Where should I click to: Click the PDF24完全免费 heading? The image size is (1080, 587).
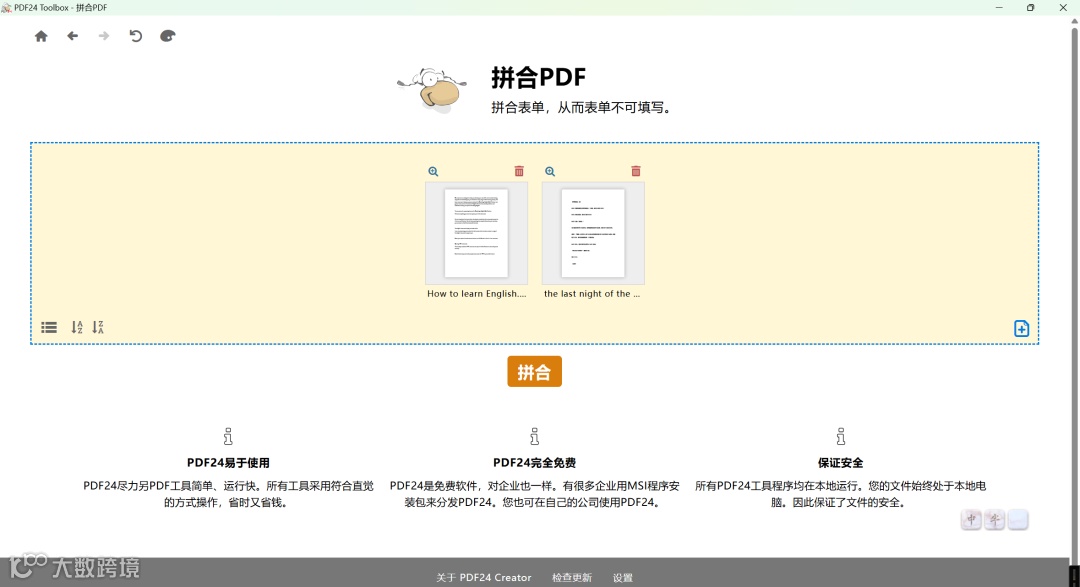click(534, 463)
